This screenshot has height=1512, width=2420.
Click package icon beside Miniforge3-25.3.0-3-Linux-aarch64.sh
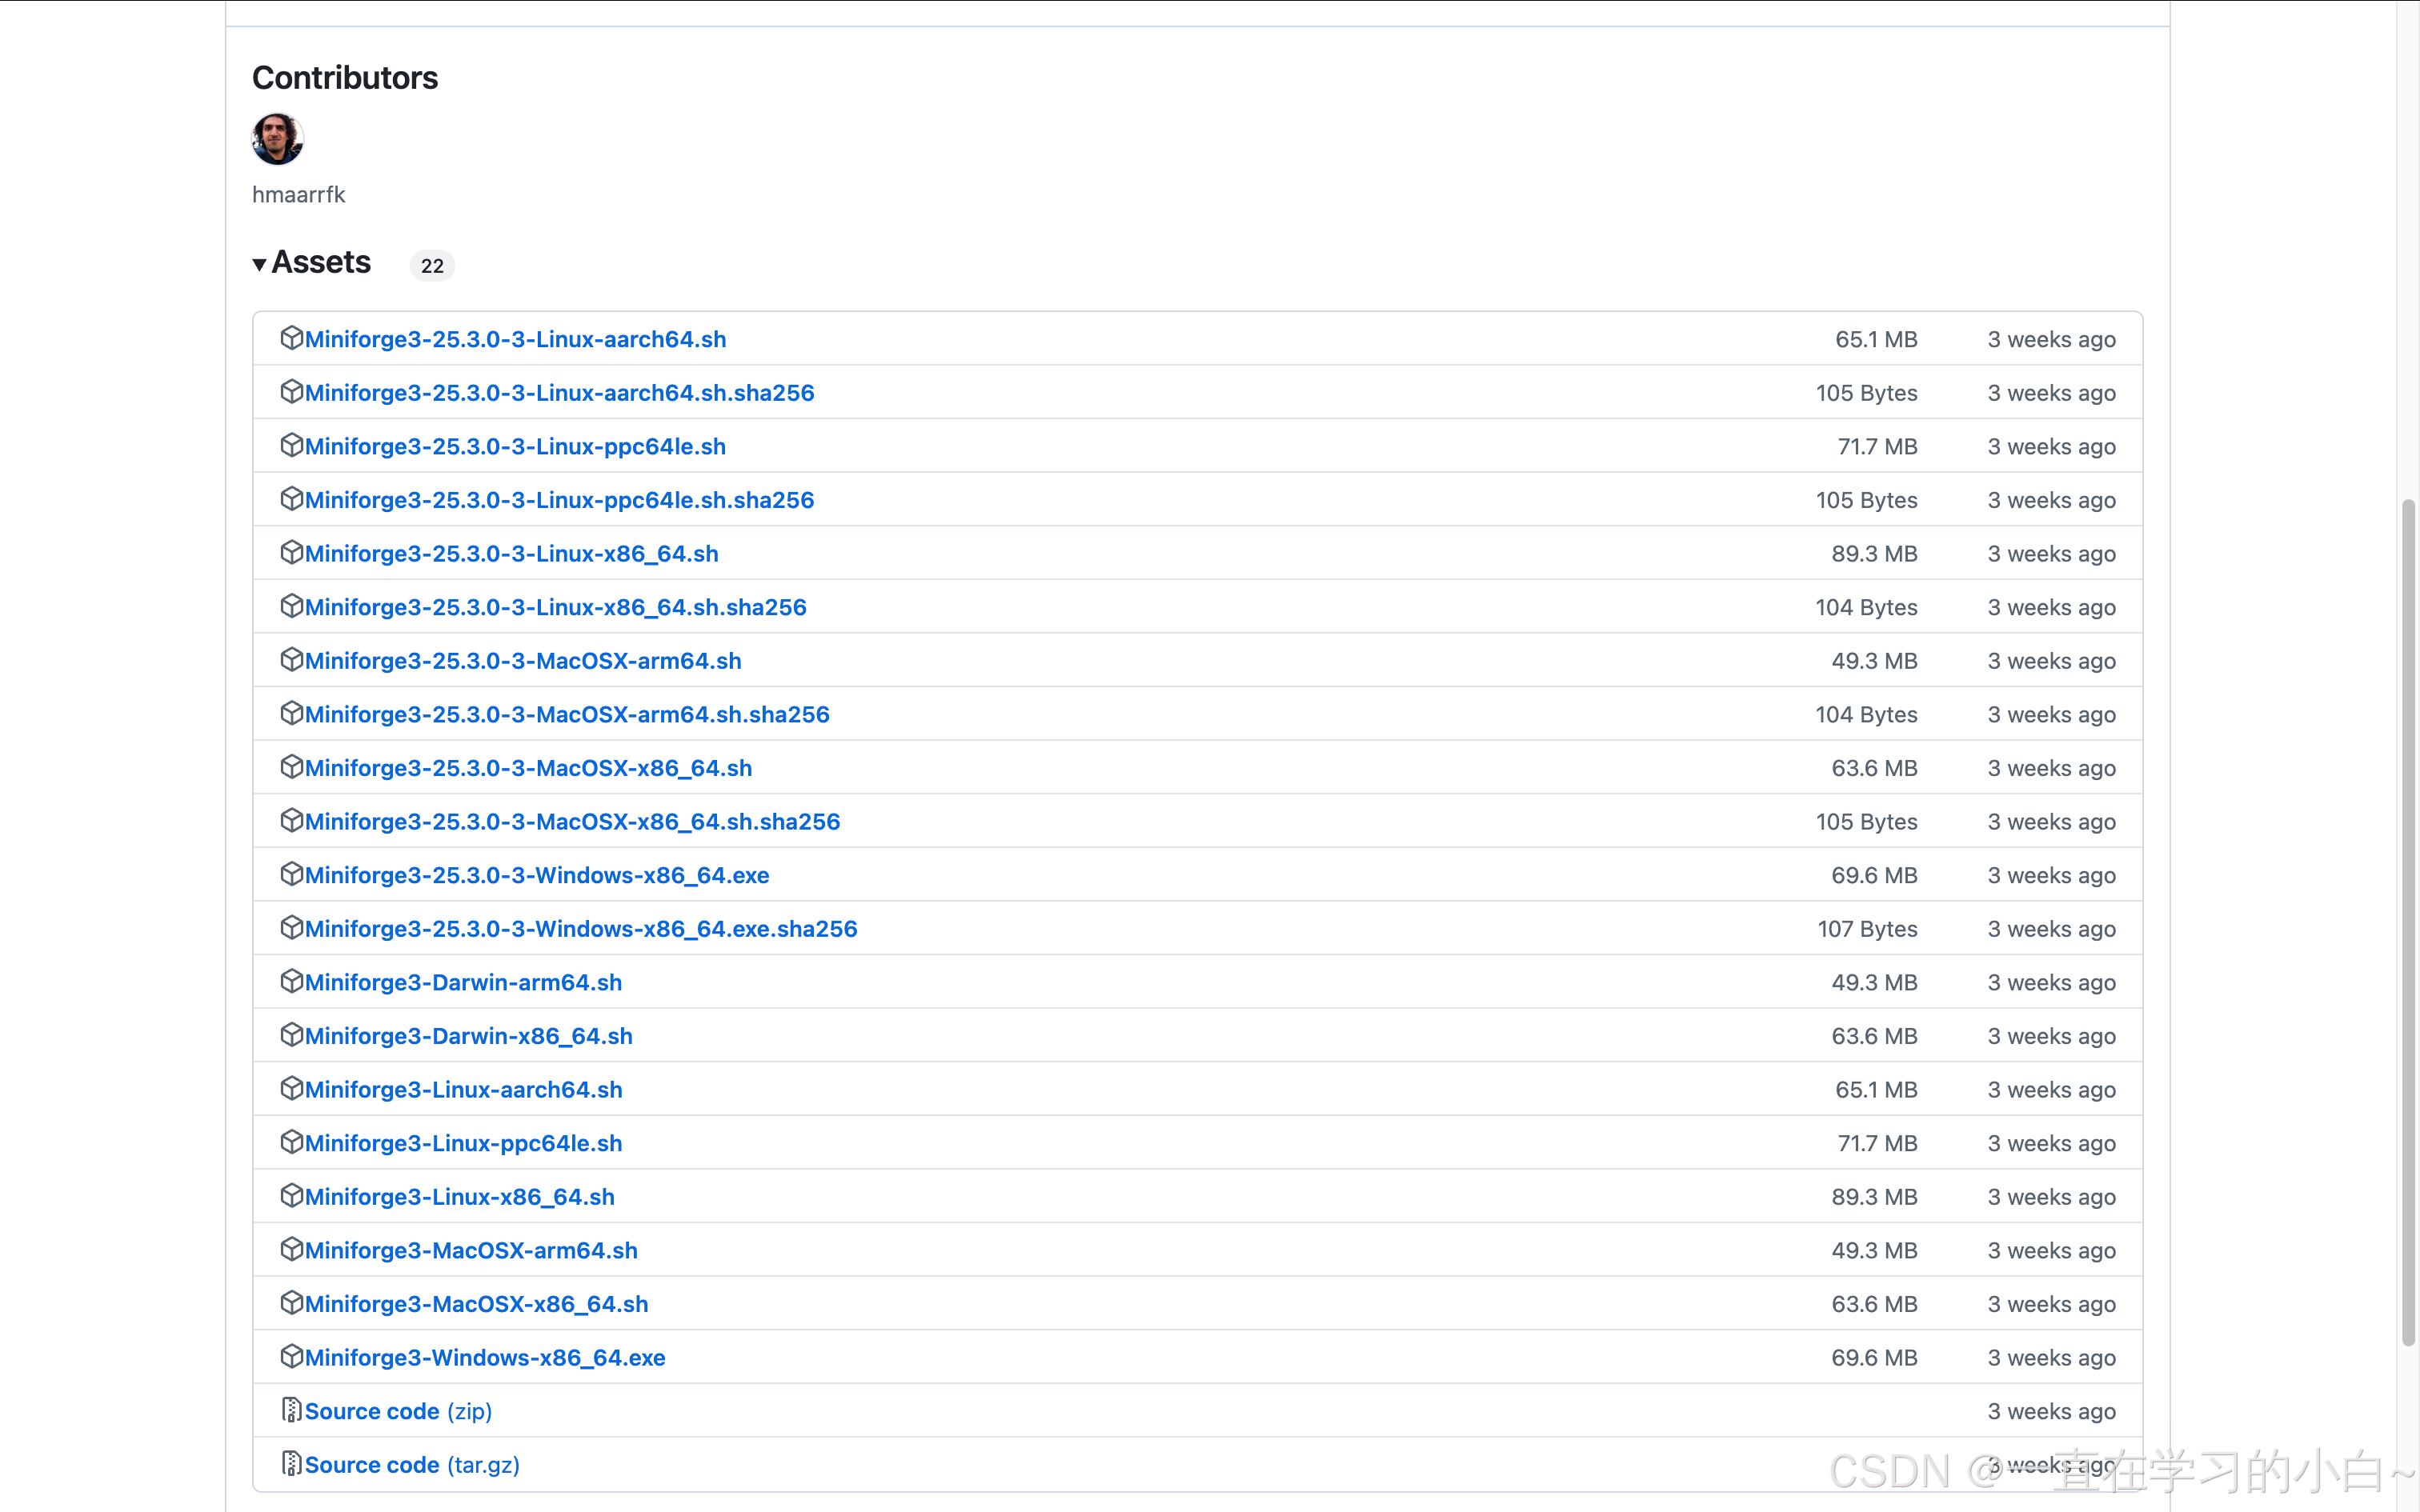click(291, 338)
